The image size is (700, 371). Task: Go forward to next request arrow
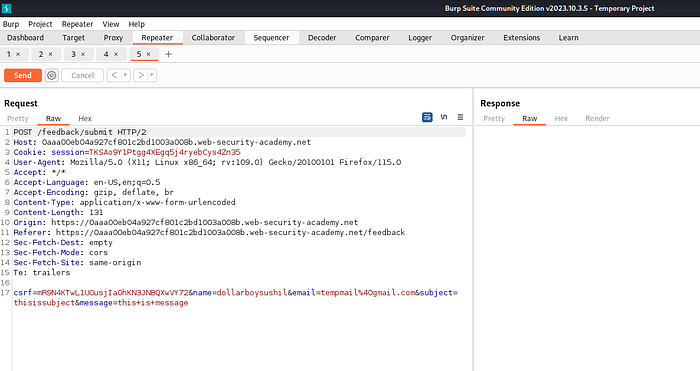coord(141,75)
